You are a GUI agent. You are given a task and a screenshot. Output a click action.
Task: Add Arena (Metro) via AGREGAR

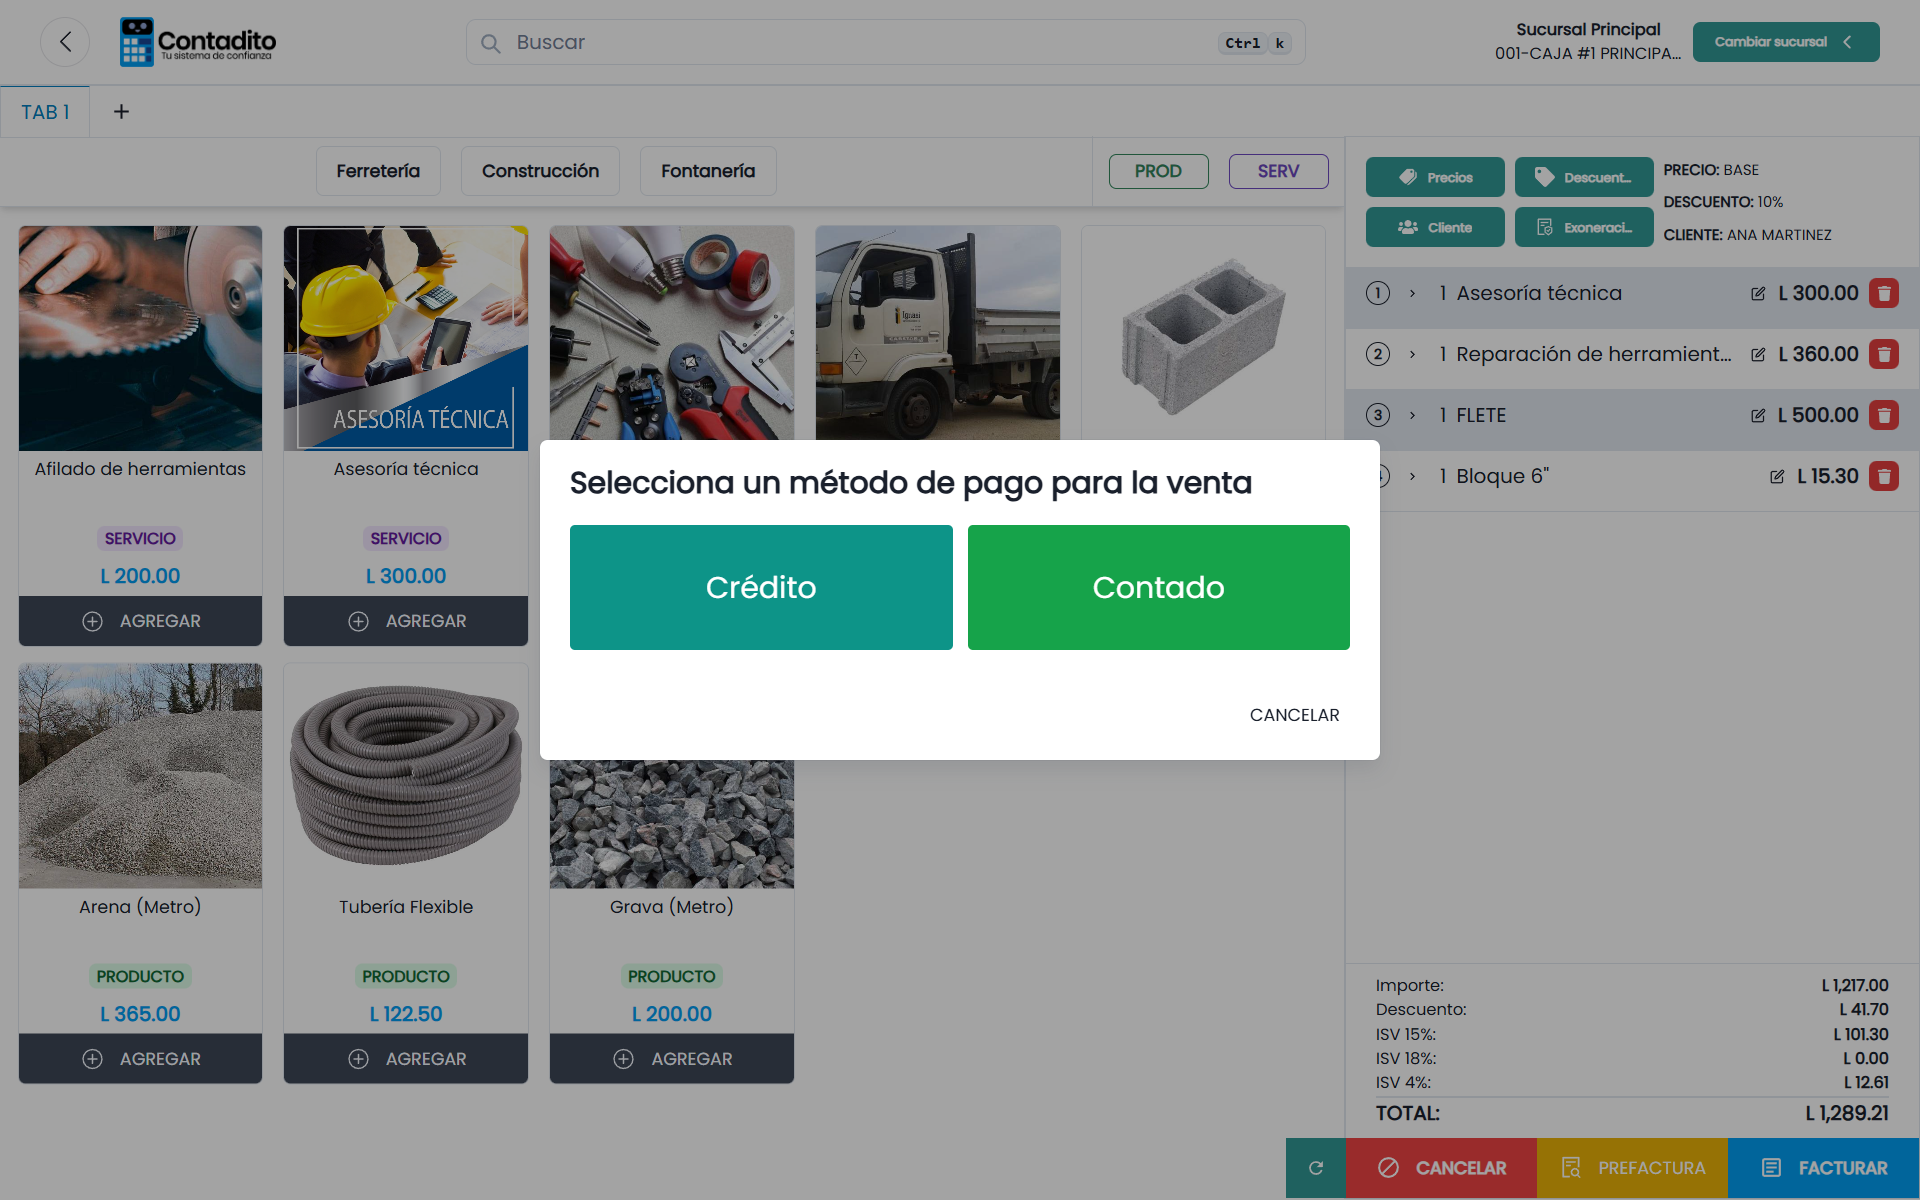tap(140, 1059)
